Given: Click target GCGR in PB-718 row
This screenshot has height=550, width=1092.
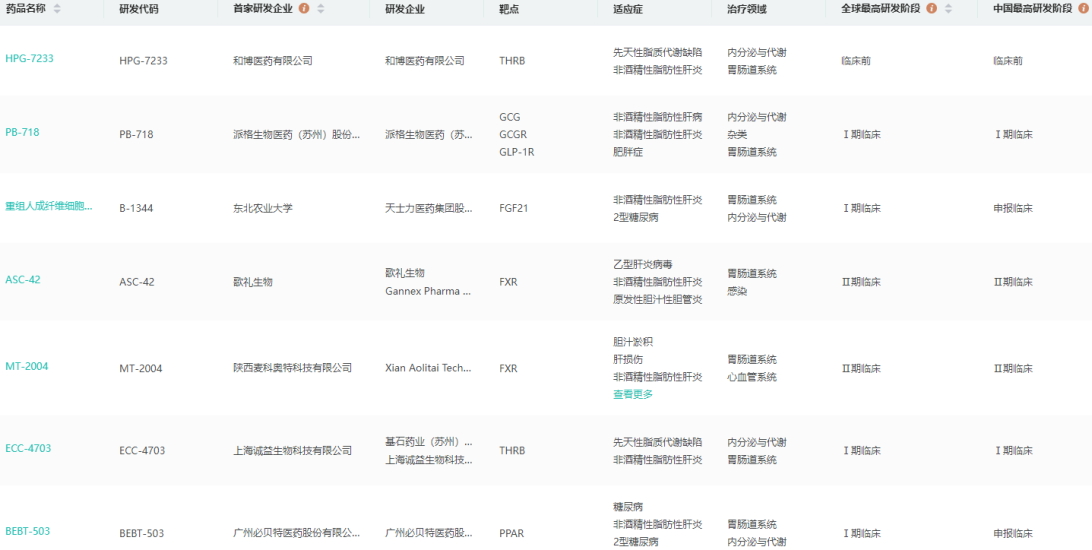Looking at the screenshot, I should point(513,134).
